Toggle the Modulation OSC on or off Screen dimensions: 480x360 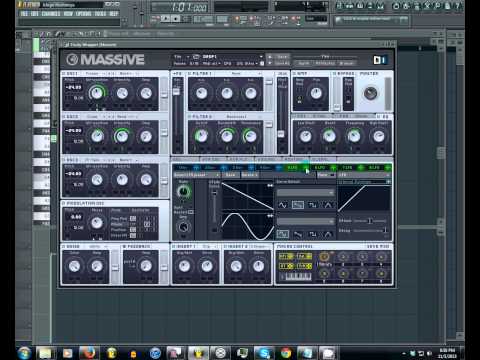[x=64, y=203]
